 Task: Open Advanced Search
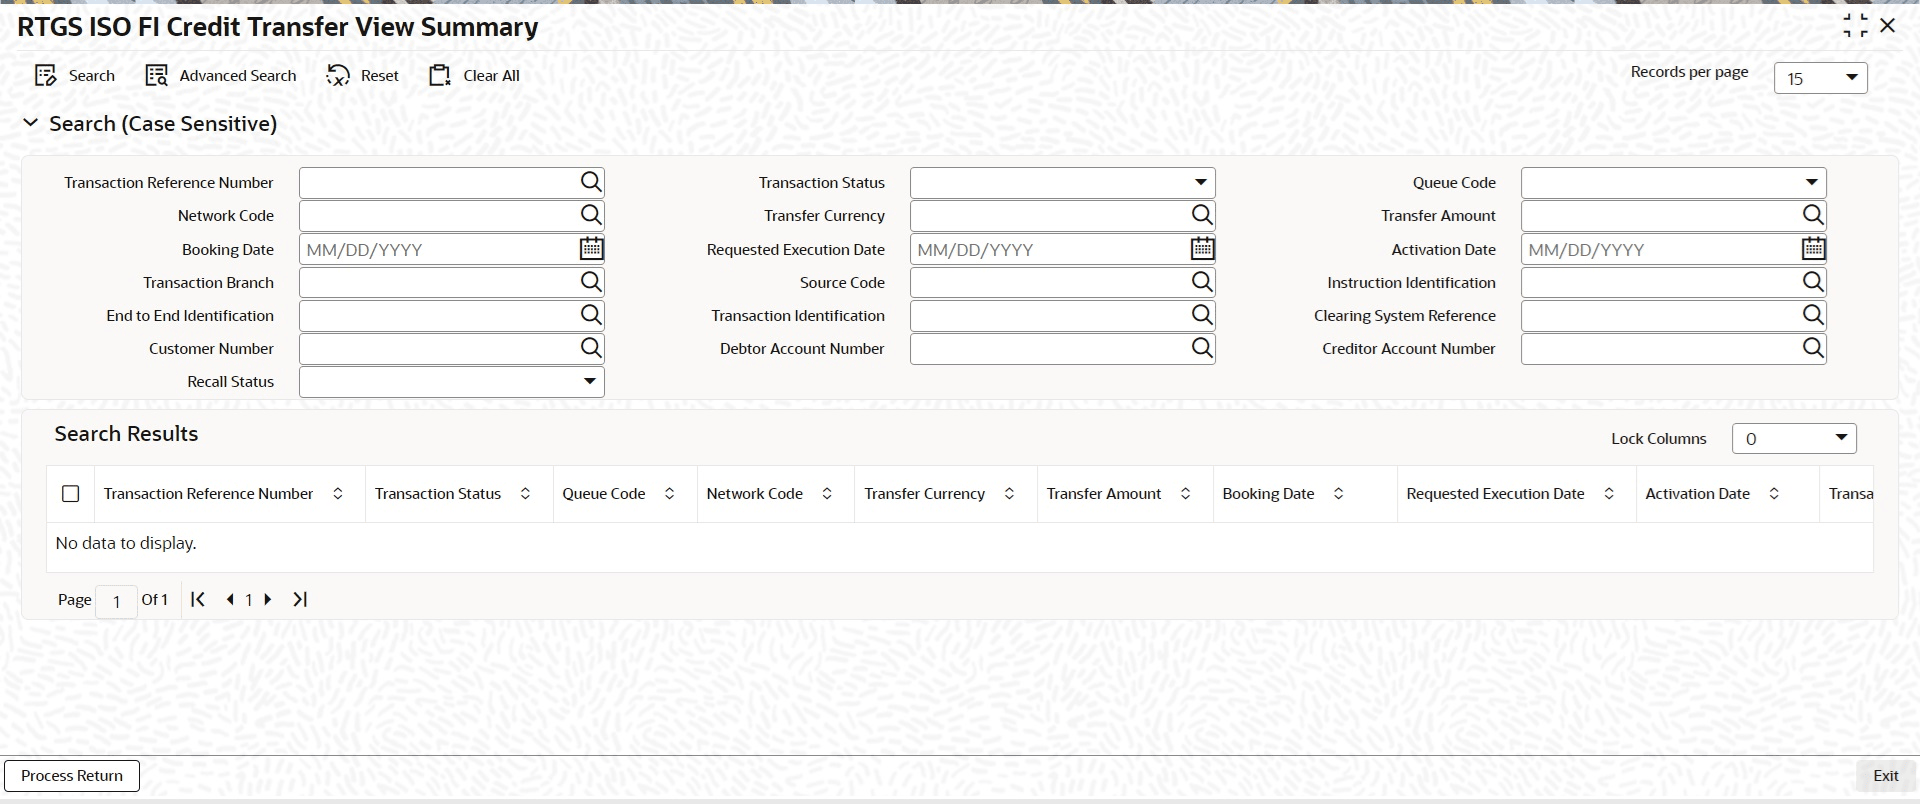point(221,76)
